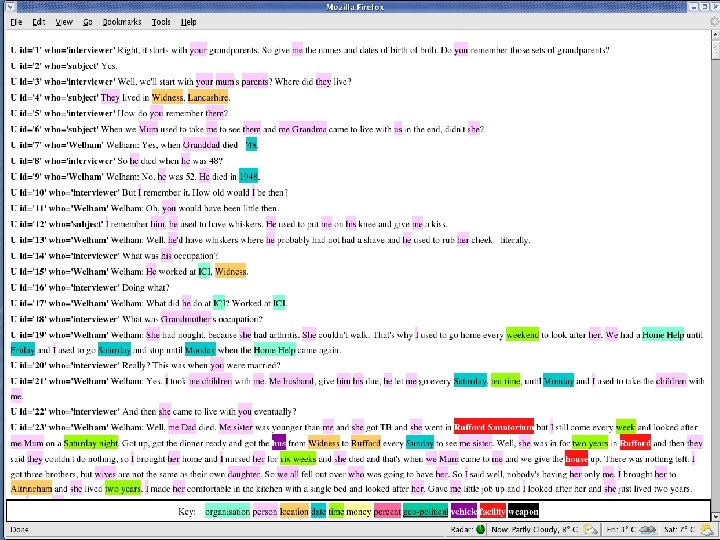Open the window menu icon in title bar

pyautogui.click(x=10, y=6)
